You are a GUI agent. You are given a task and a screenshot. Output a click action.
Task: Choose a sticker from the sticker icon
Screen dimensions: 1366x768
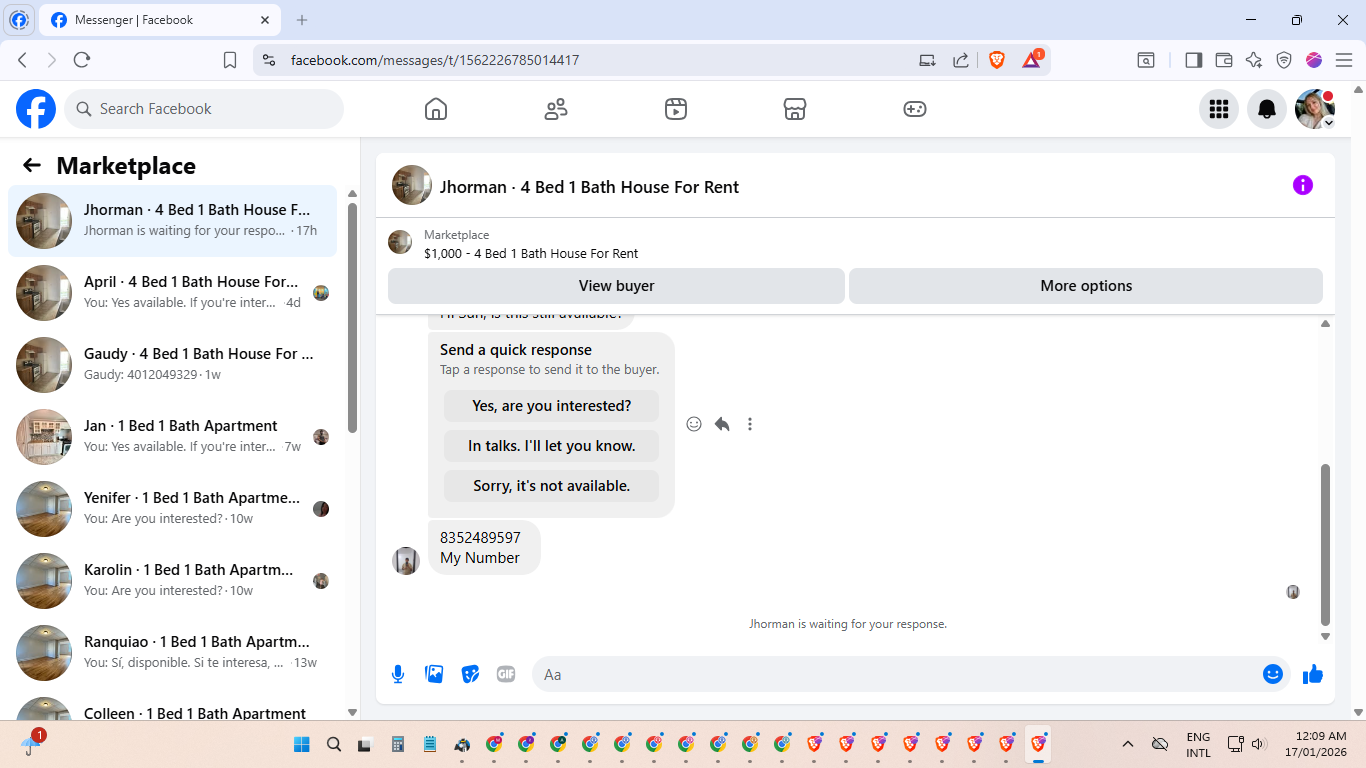(470, 674)
